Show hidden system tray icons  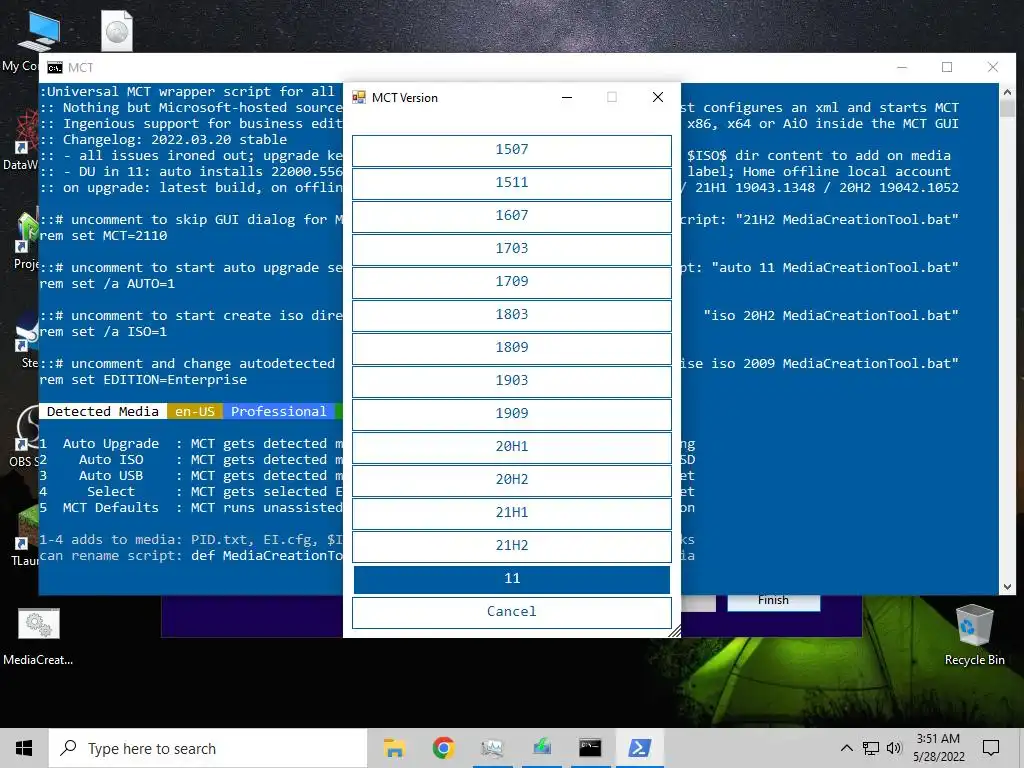pos(846,748)
